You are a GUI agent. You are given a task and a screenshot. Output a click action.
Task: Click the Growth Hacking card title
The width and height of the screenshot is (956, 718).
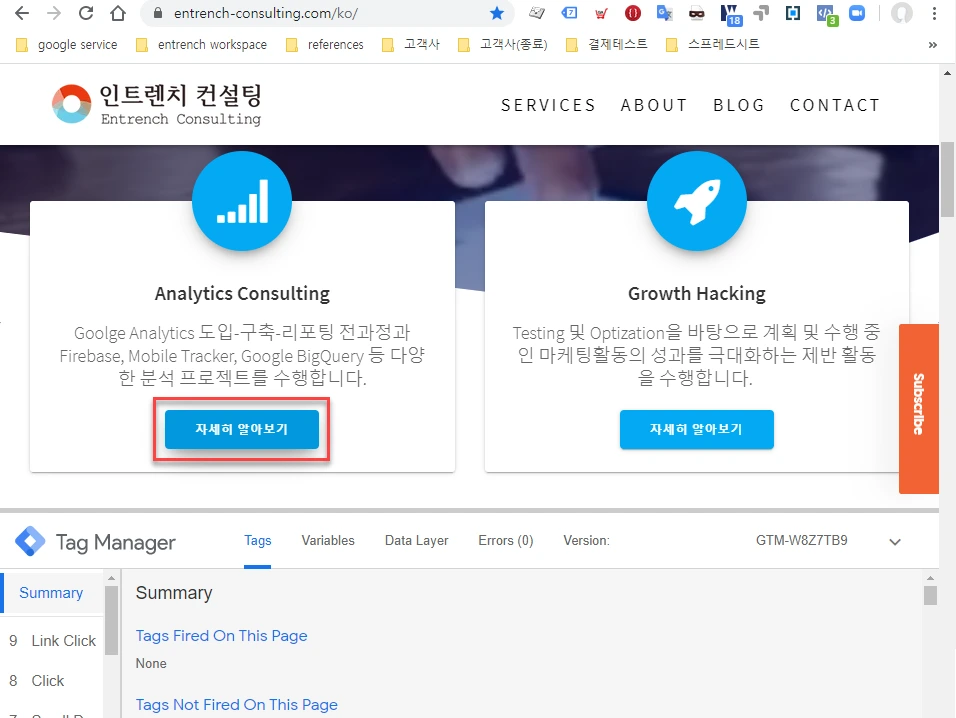697,294
